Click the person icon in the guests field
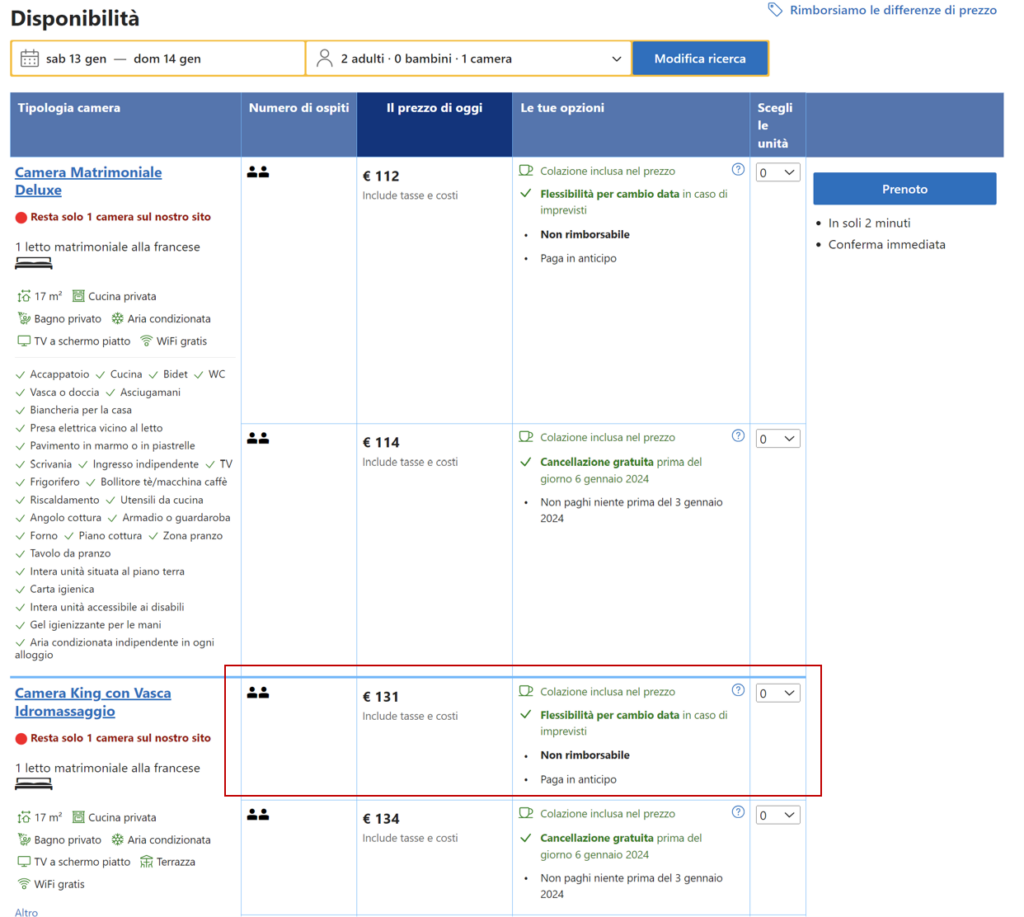Image resolution: width=1024 pixels, height=917 pixels. [x=324, y=58]
